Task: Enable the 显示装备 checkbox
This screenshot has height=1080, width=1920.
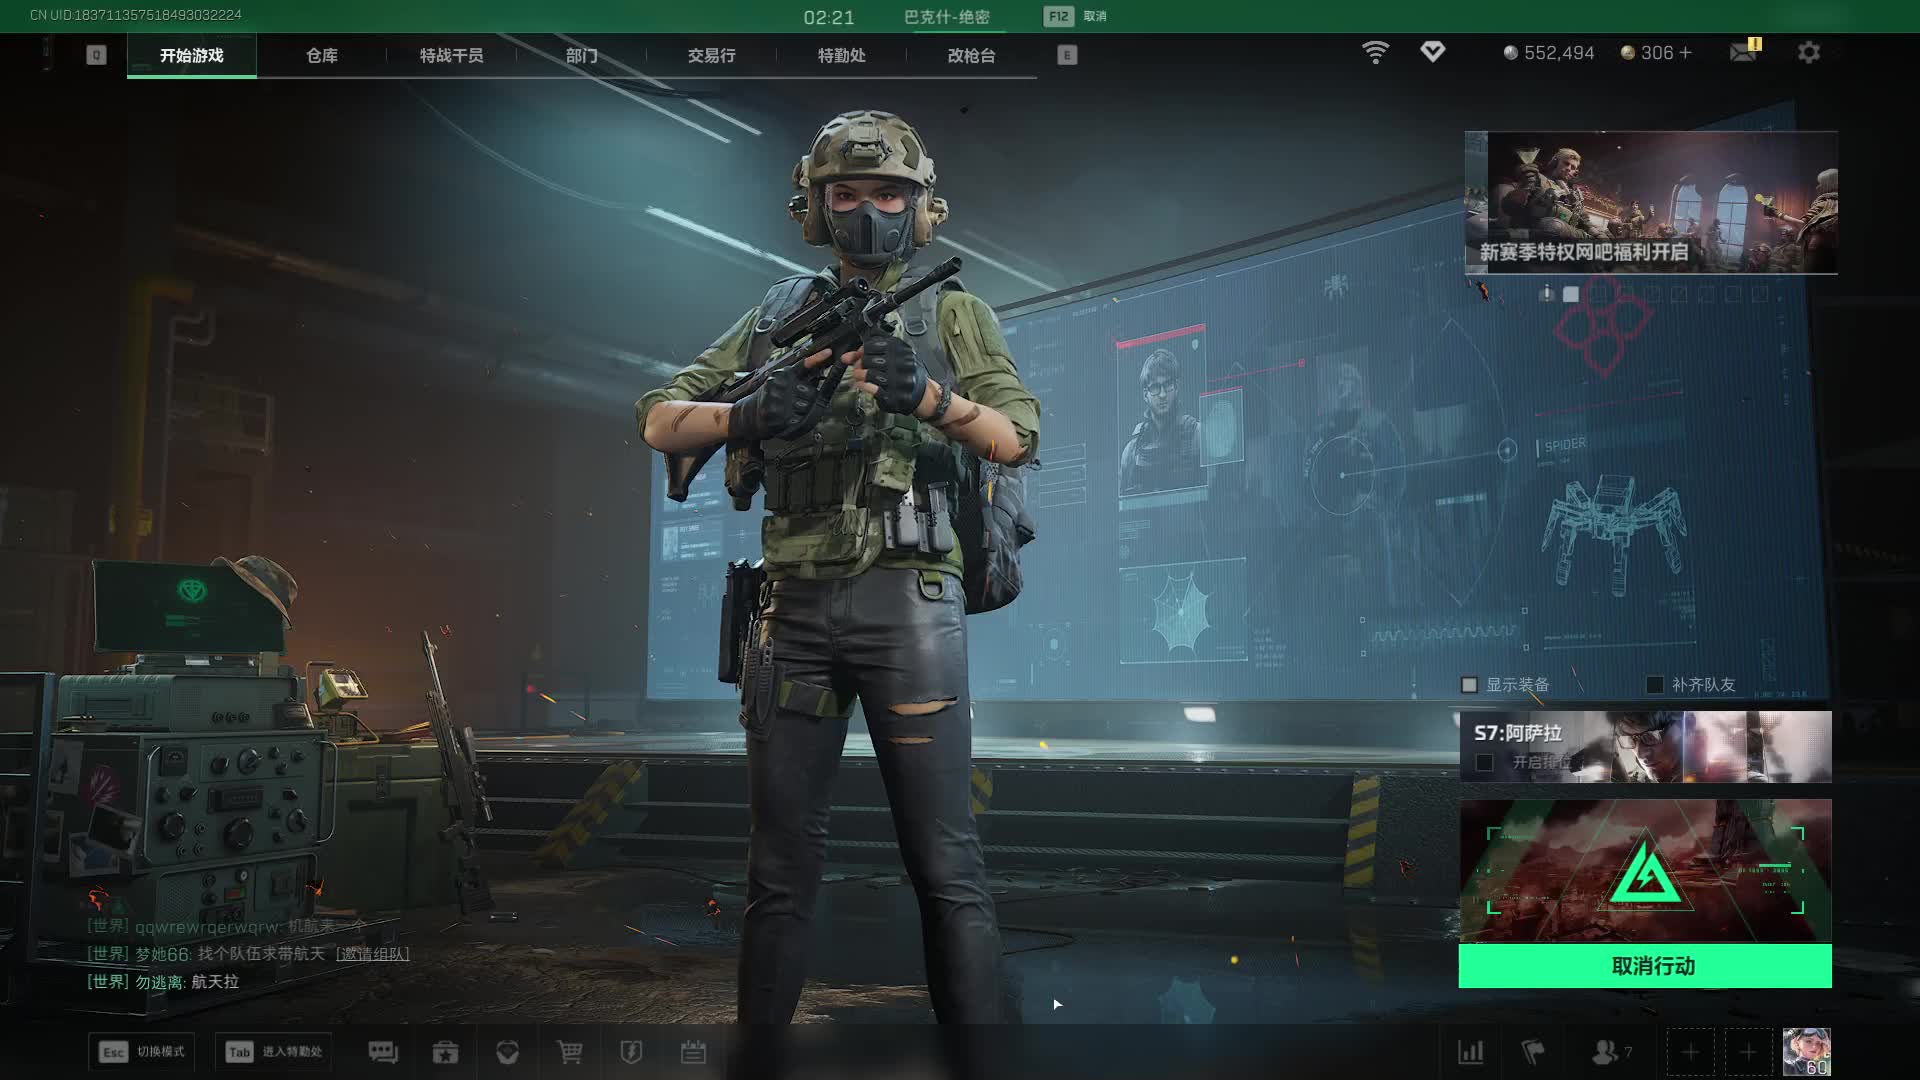Action: click(x=1469, y=685)
